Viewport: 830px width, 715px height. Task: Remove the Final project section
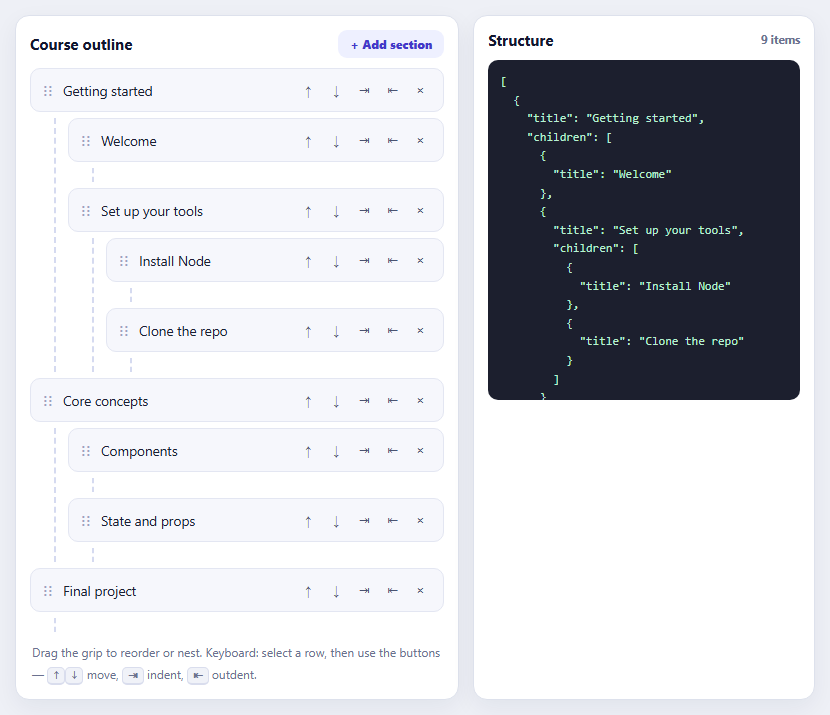[x=420, y=591]
